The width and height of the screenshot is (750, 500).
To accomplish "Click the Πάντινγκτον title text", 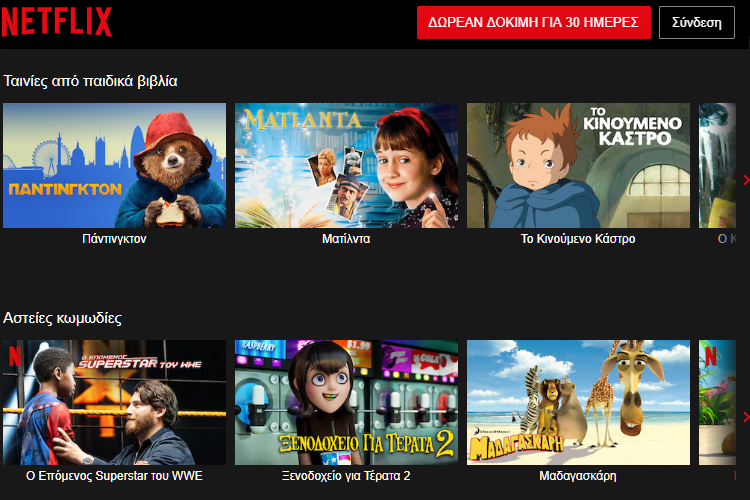I will click(x=114, y=239).
